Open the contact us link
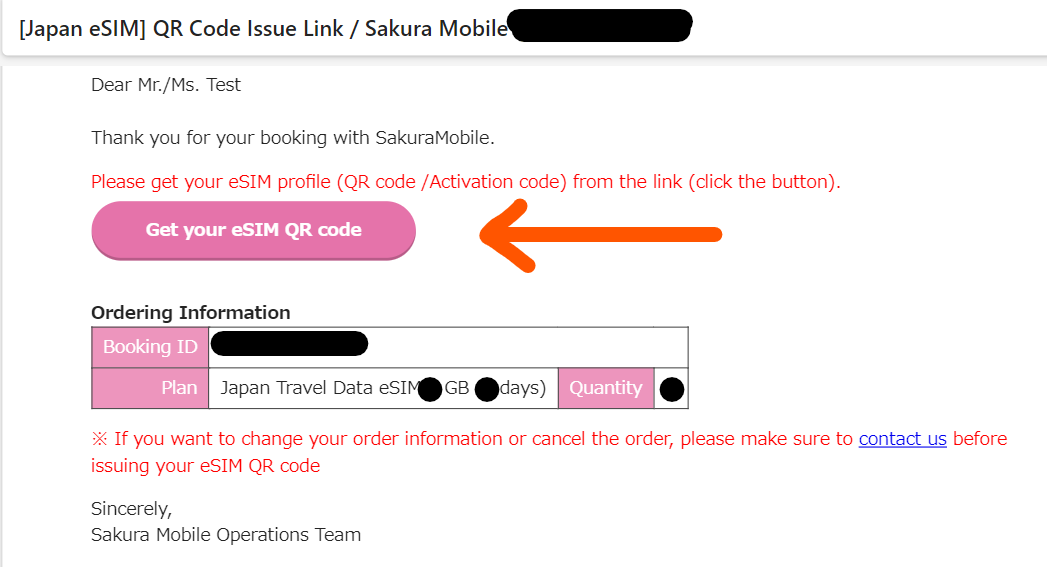Viewport: 1047px width, 567px height. 902,439
